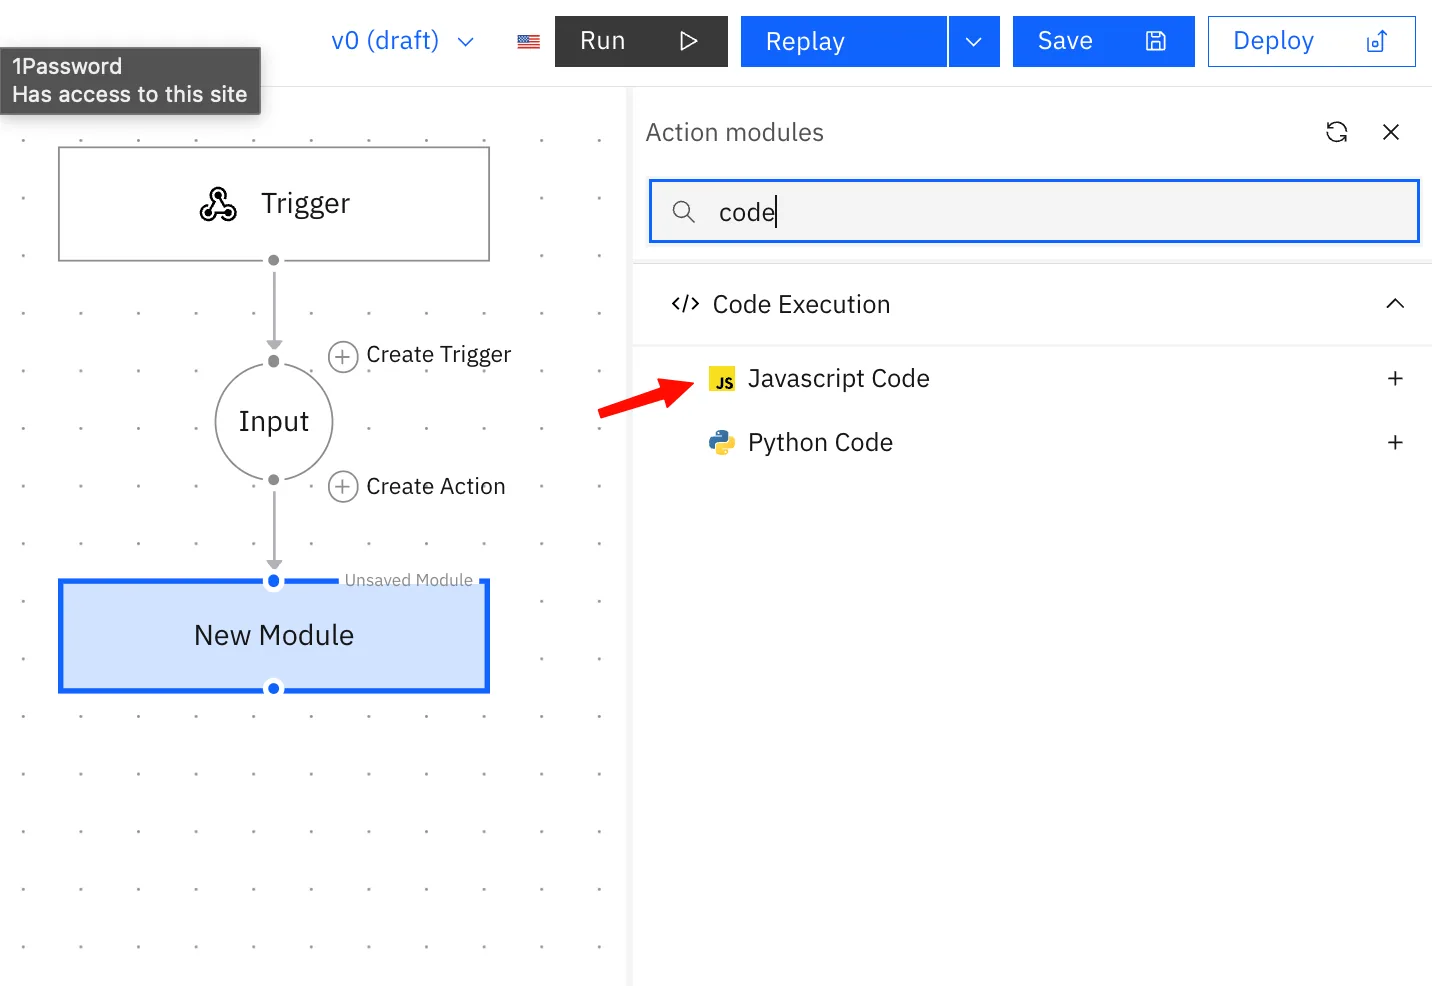Image resolution: width=1432 pixels, height=986 pixels.
Task: Click the webhook icon in Trigger node
Action: point(218,204)
